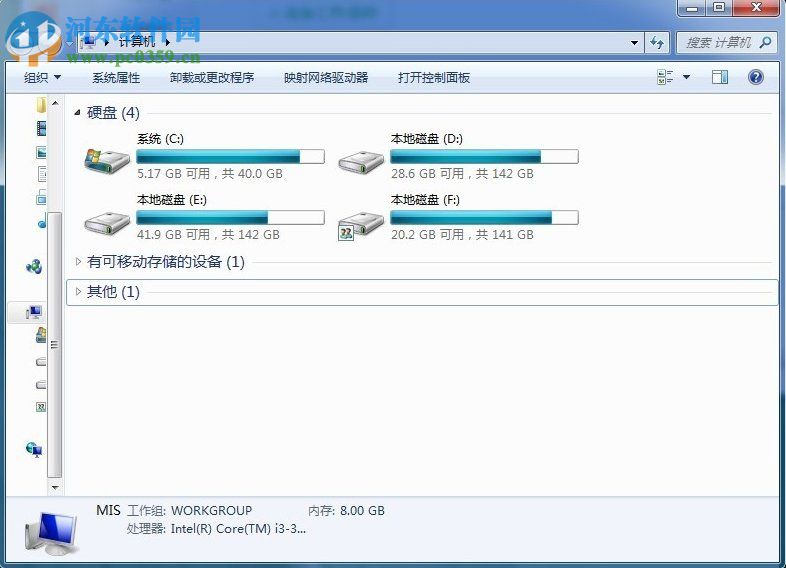Click 工作组: WORKGROUP in details pane

coord(189,510)
